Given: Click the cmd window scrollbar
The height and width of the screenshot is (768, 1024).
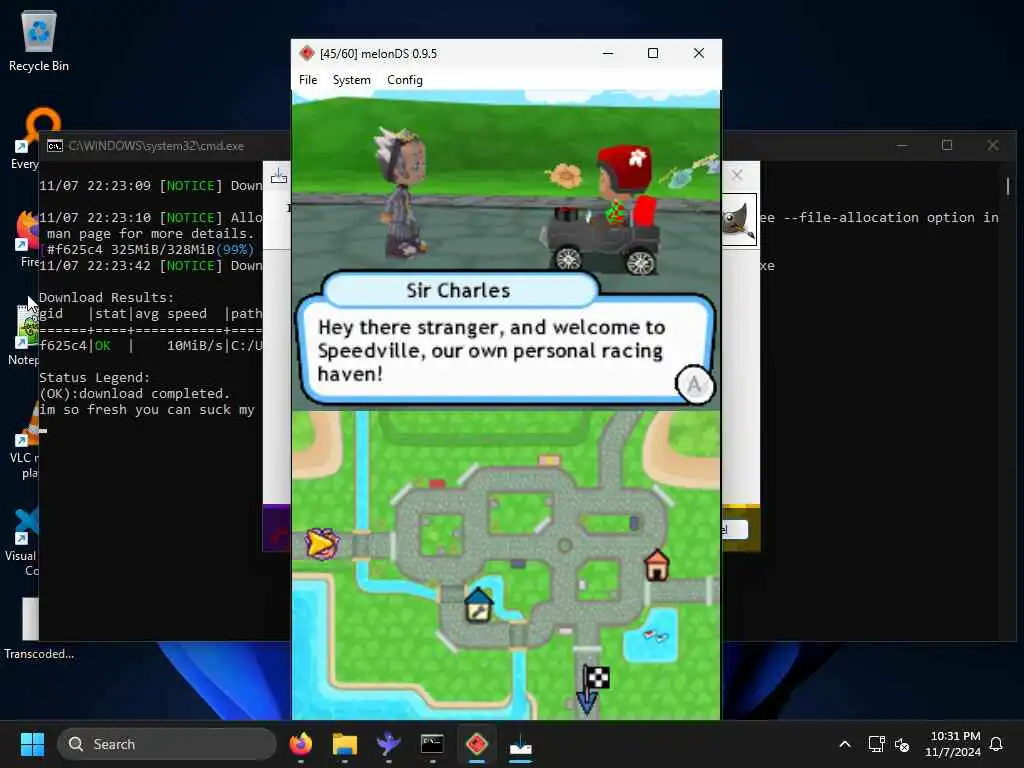Looking at the screenshot, I should [1008, 186].
